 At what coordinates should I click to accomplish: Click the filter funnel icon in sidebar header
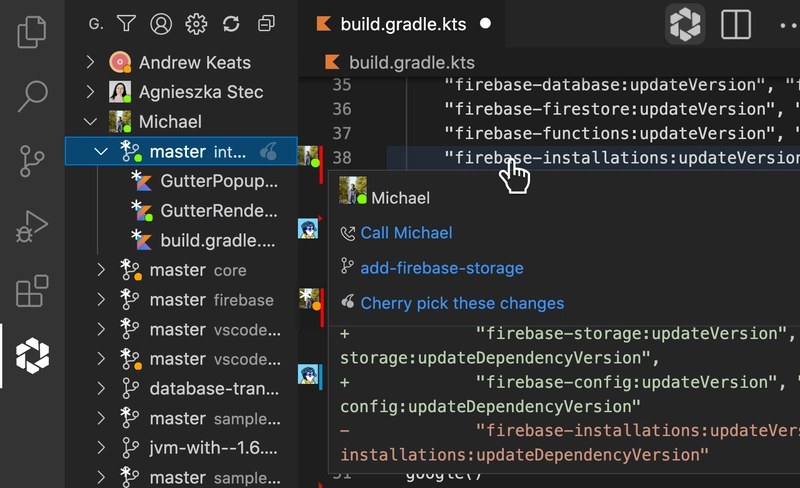126,23
